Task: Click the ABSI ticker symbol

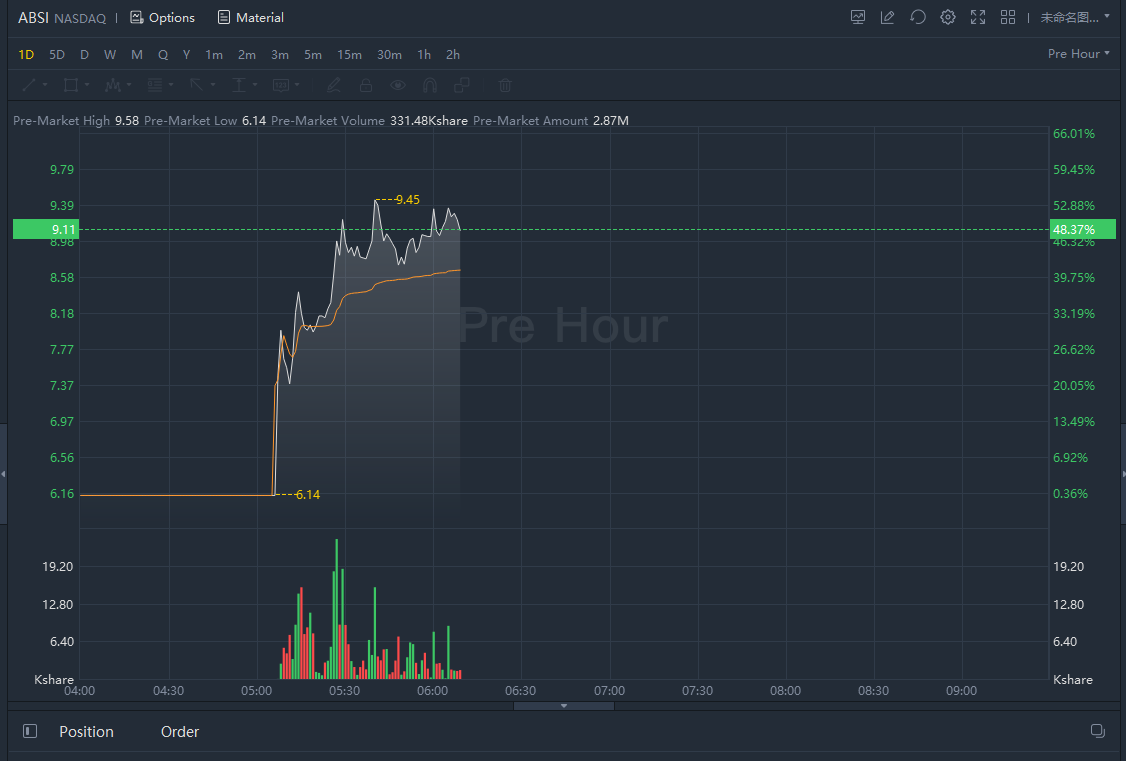Action: click(33, 17)
